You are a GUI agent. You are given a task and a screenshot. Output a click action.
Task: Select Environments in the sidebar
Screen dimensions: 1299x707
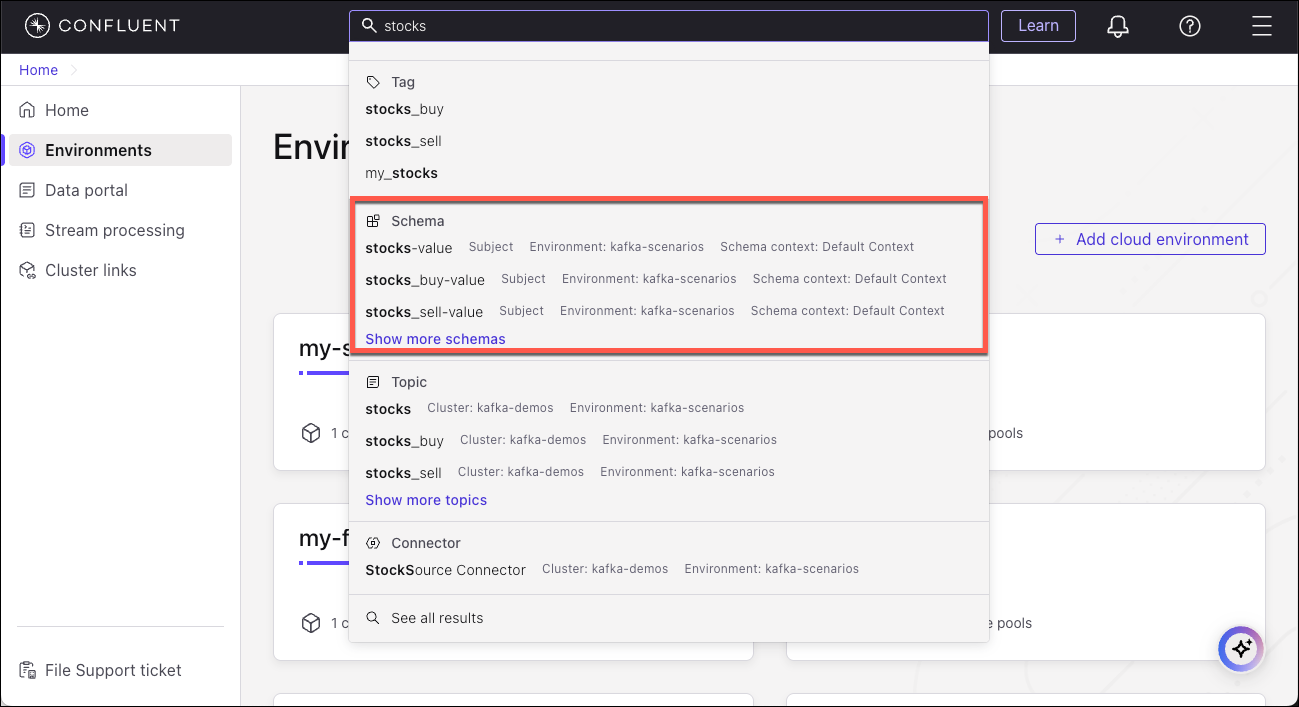[99, 149]
